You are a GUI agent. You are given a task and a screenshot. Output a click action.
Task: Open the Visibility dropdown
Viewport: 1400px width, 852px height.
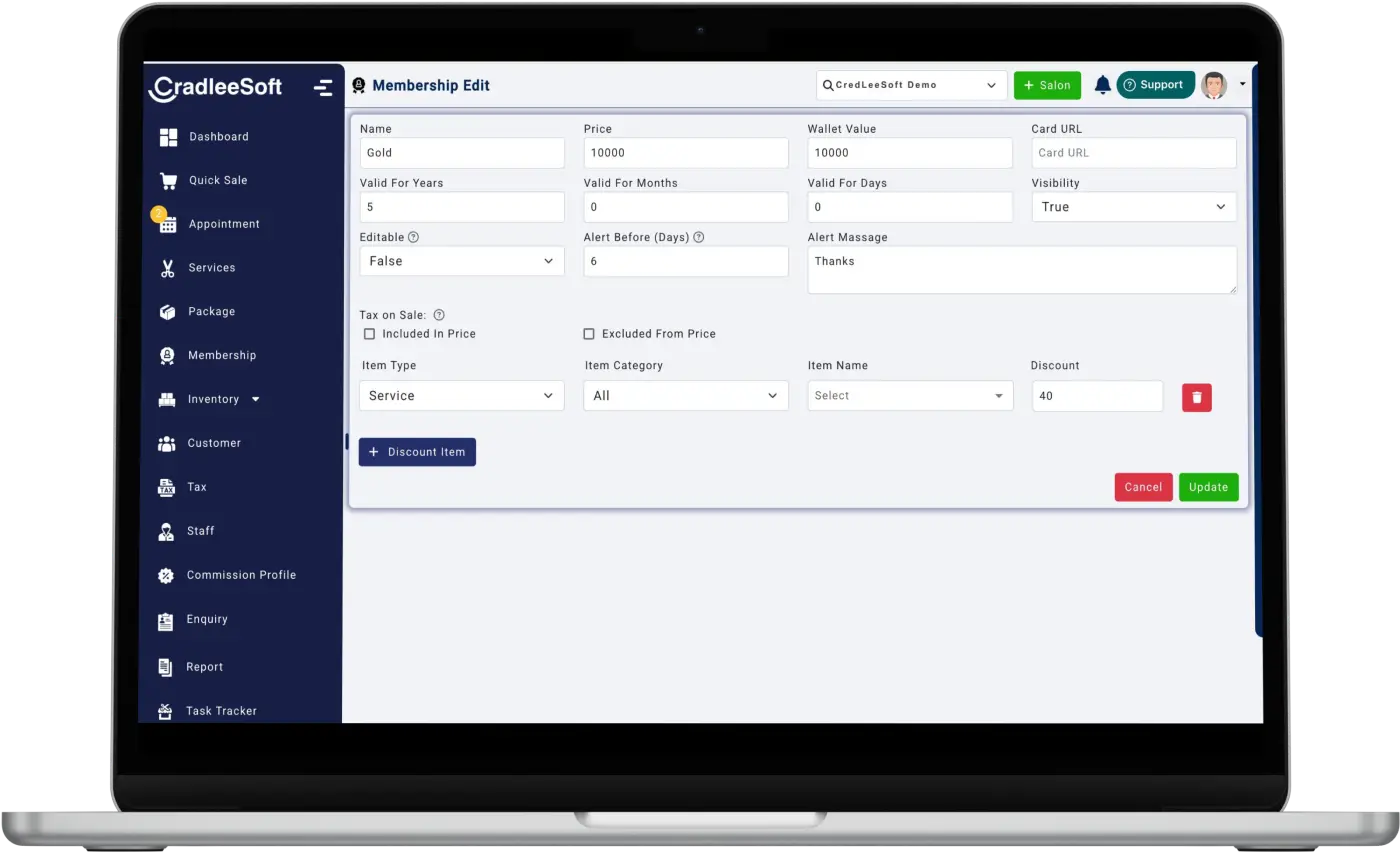click(1133, 207)
